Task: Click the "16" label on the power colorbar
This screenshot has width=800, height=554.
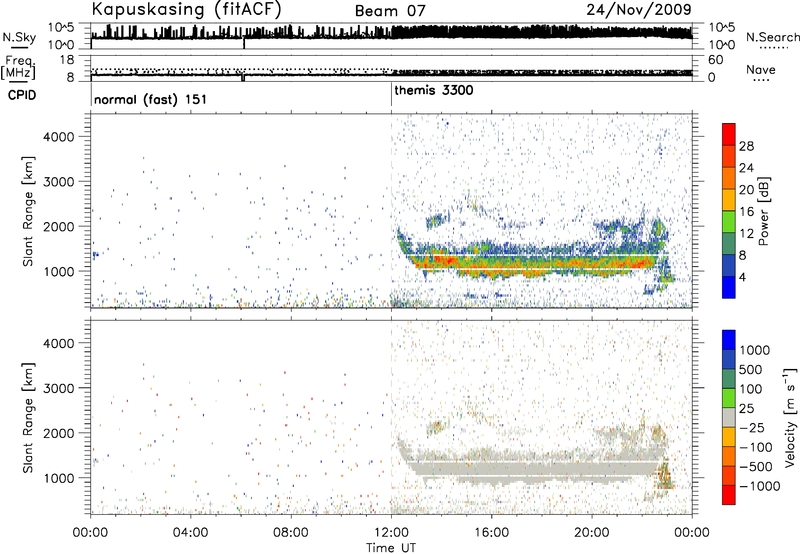Action: click(746, 212)
